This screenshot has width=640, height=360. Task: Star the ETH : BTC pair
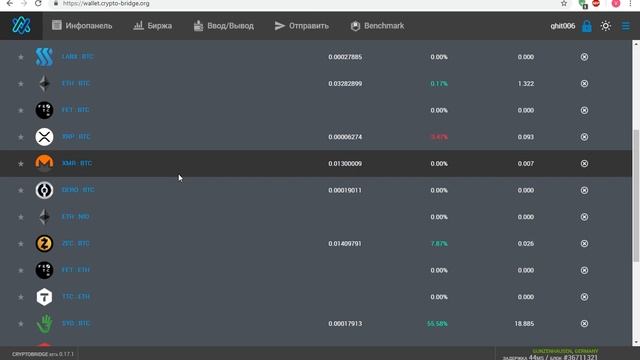(x=21, y=84)
